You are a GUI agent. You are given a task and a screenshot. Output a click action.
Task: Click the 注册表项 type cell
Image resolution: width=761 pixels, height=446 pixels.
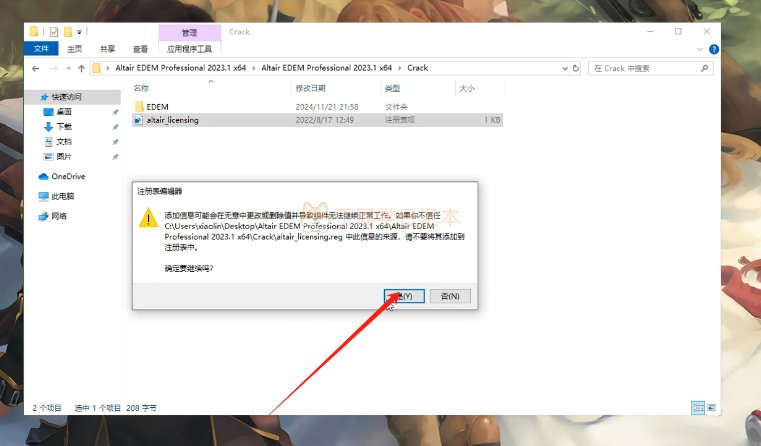tap(399, 120)
